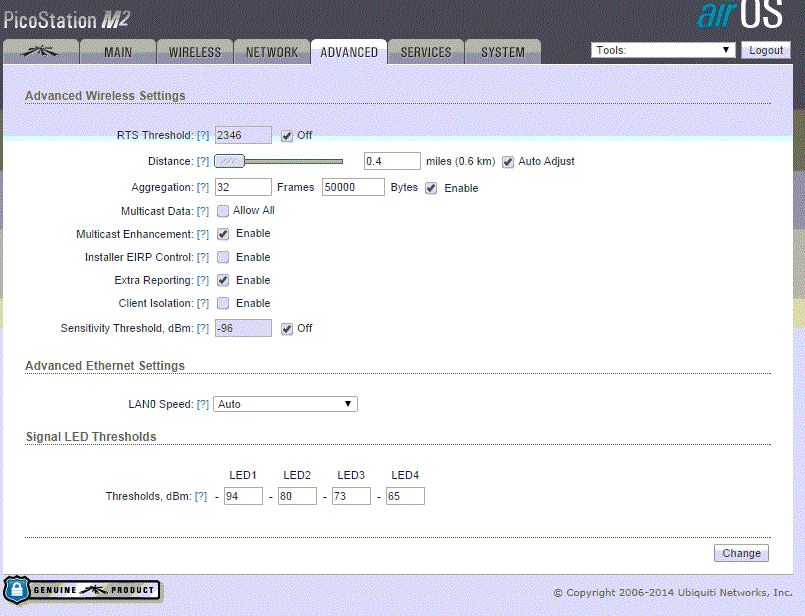Enable Client Isolation checkbox

(x=223, y=303)
